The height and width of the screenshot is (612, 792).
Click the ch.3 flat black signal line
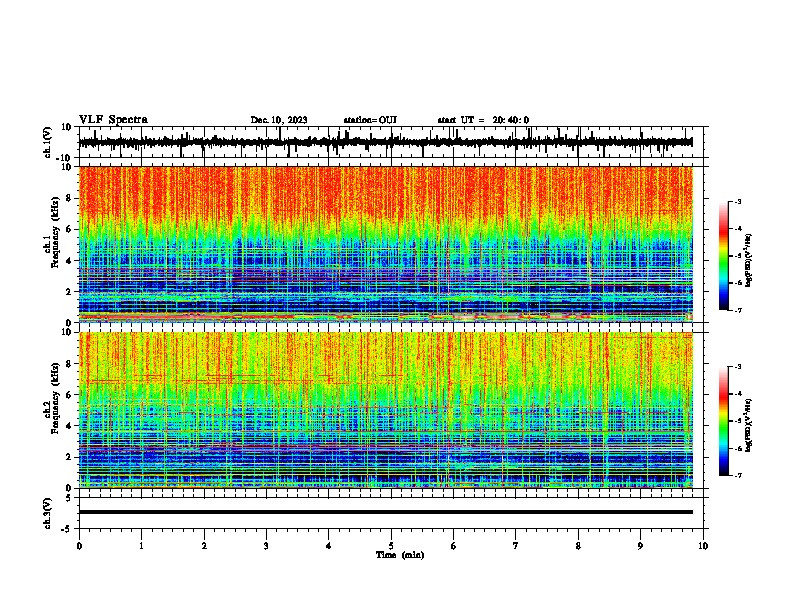pos(386,512)
